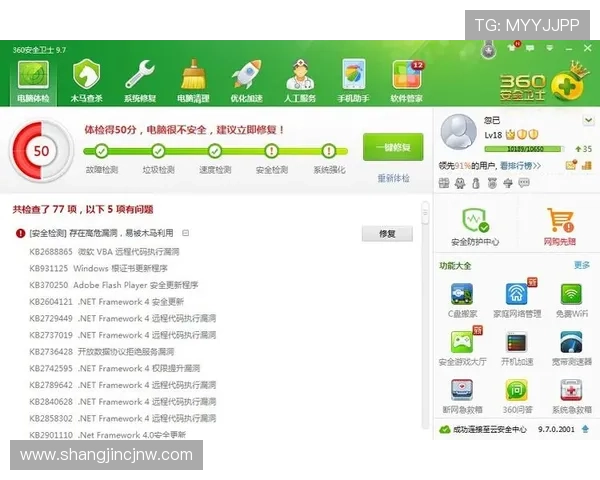Click the cloud security center status icon
Image resolution: width=600 pixels, height=480 pixels.
tap(445, 429)
